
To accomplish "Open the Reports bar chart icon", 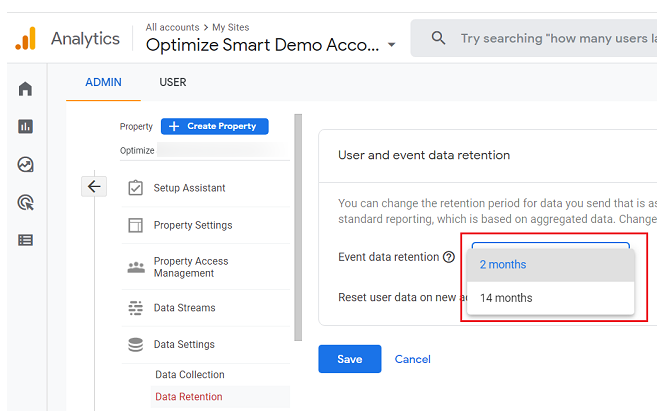I will click(25, 126).
